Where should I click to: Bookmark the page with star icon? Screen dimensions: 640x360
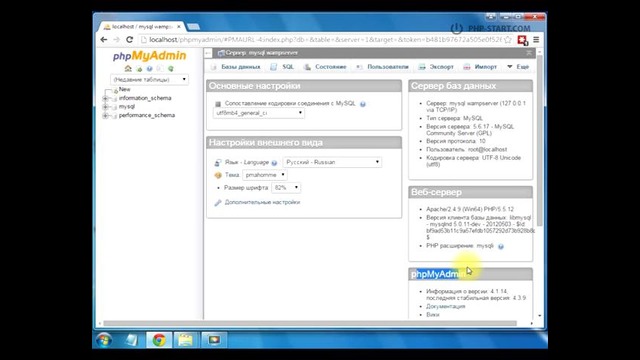coord(508,40)
